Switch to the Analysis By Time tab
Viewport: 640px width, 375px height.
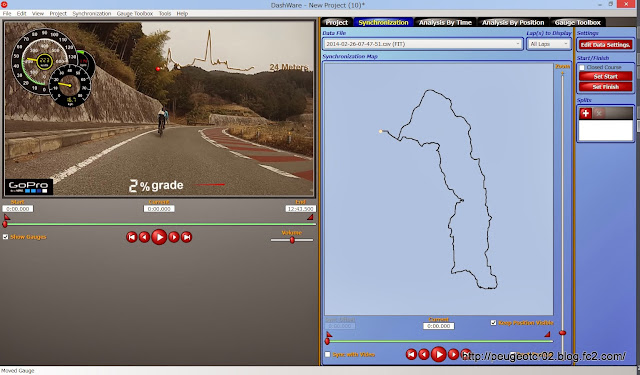click(x=445, y=22)
